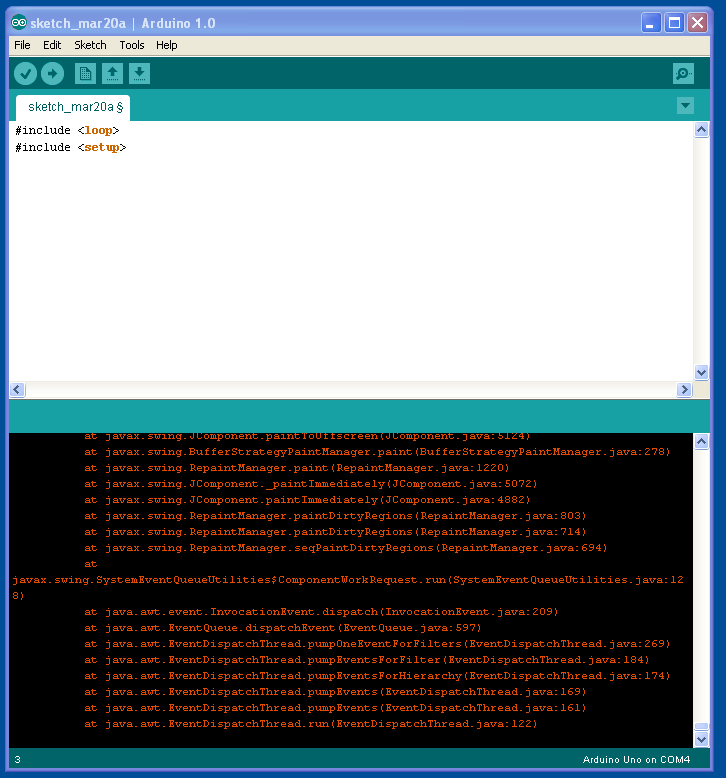Click the Upload arrow button
Image resolution: width=726 pixels, height=778 pixels.
pyautogui.click(x=52, y=74)
